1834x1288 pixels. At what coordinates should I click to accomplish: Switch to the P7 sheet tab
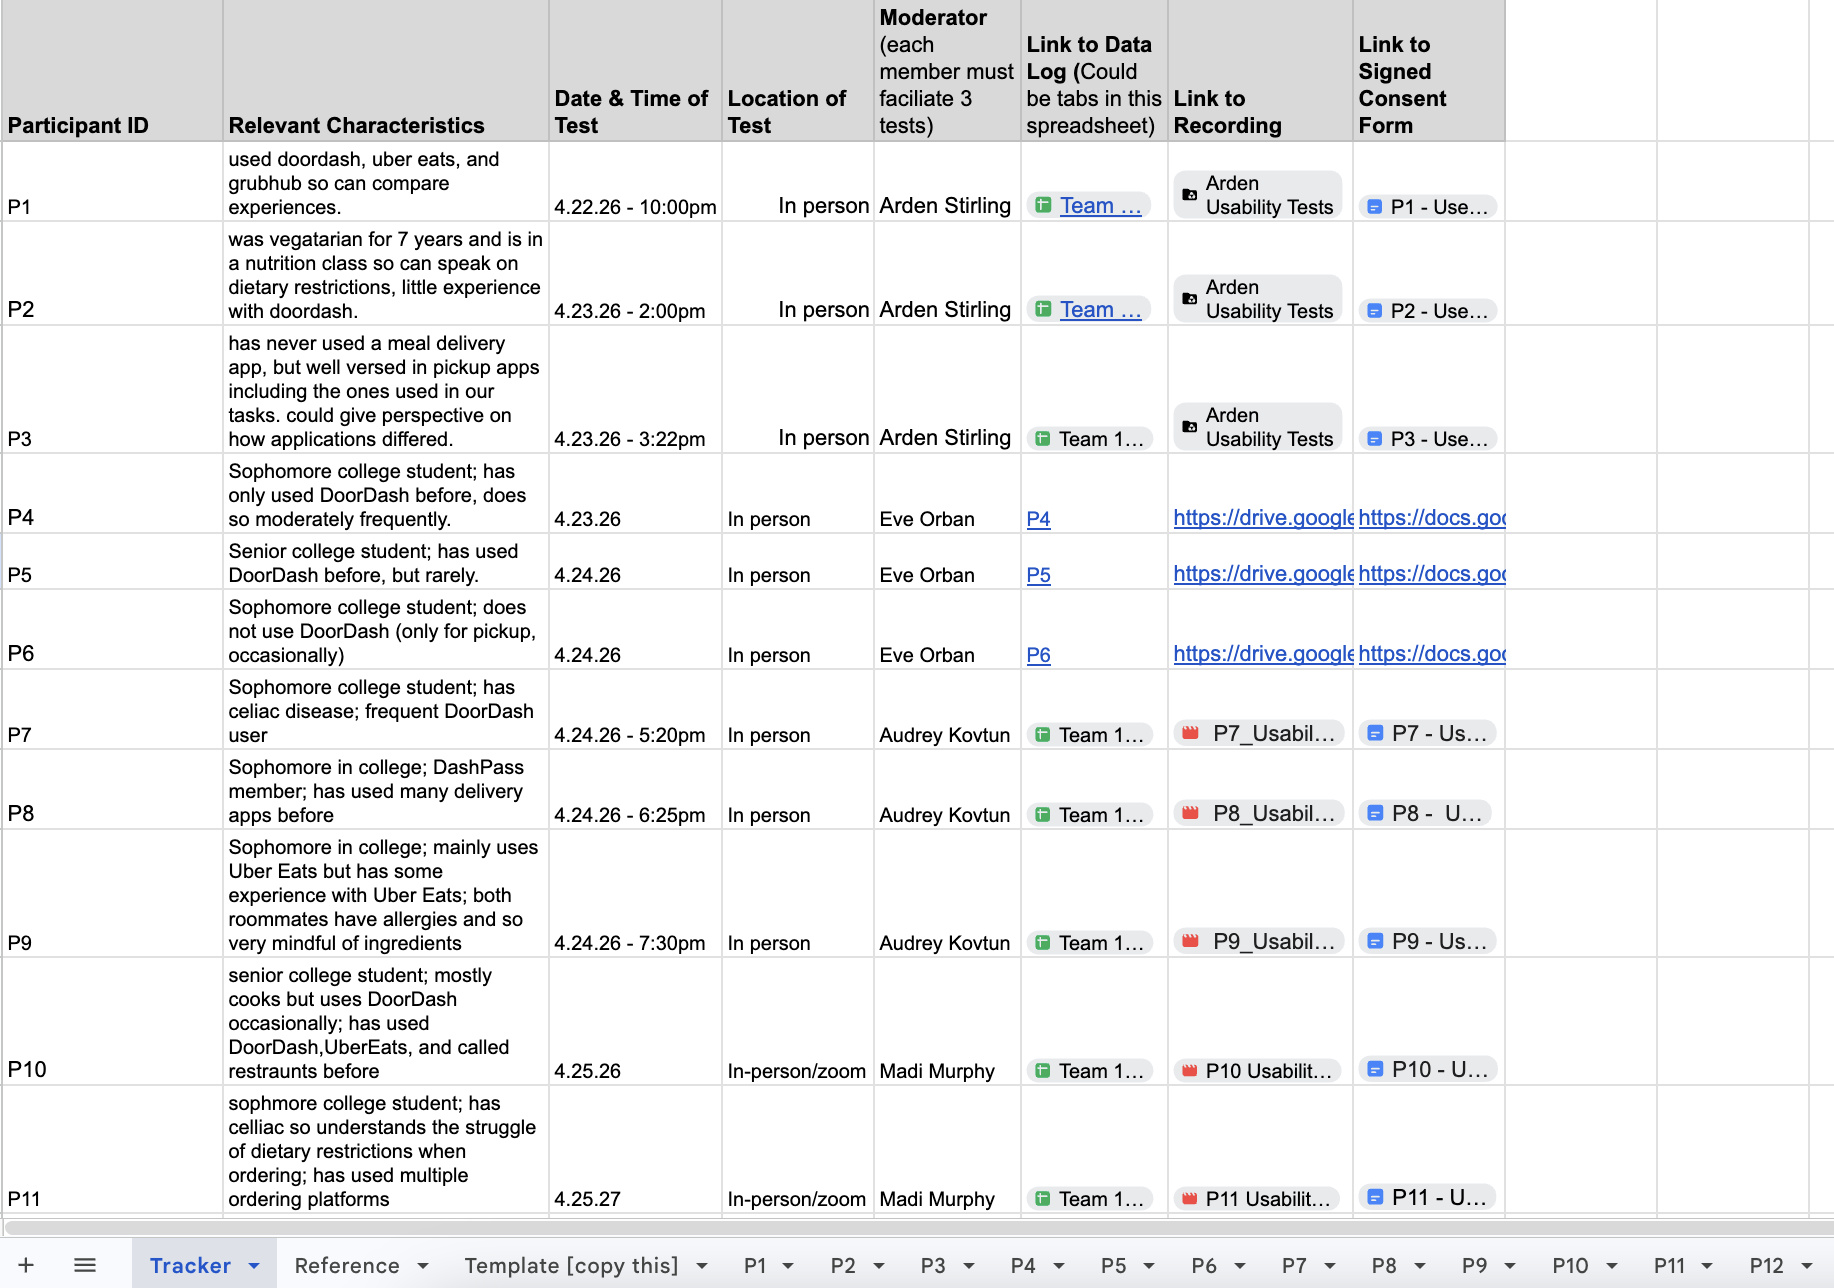click(1294, 1265)
